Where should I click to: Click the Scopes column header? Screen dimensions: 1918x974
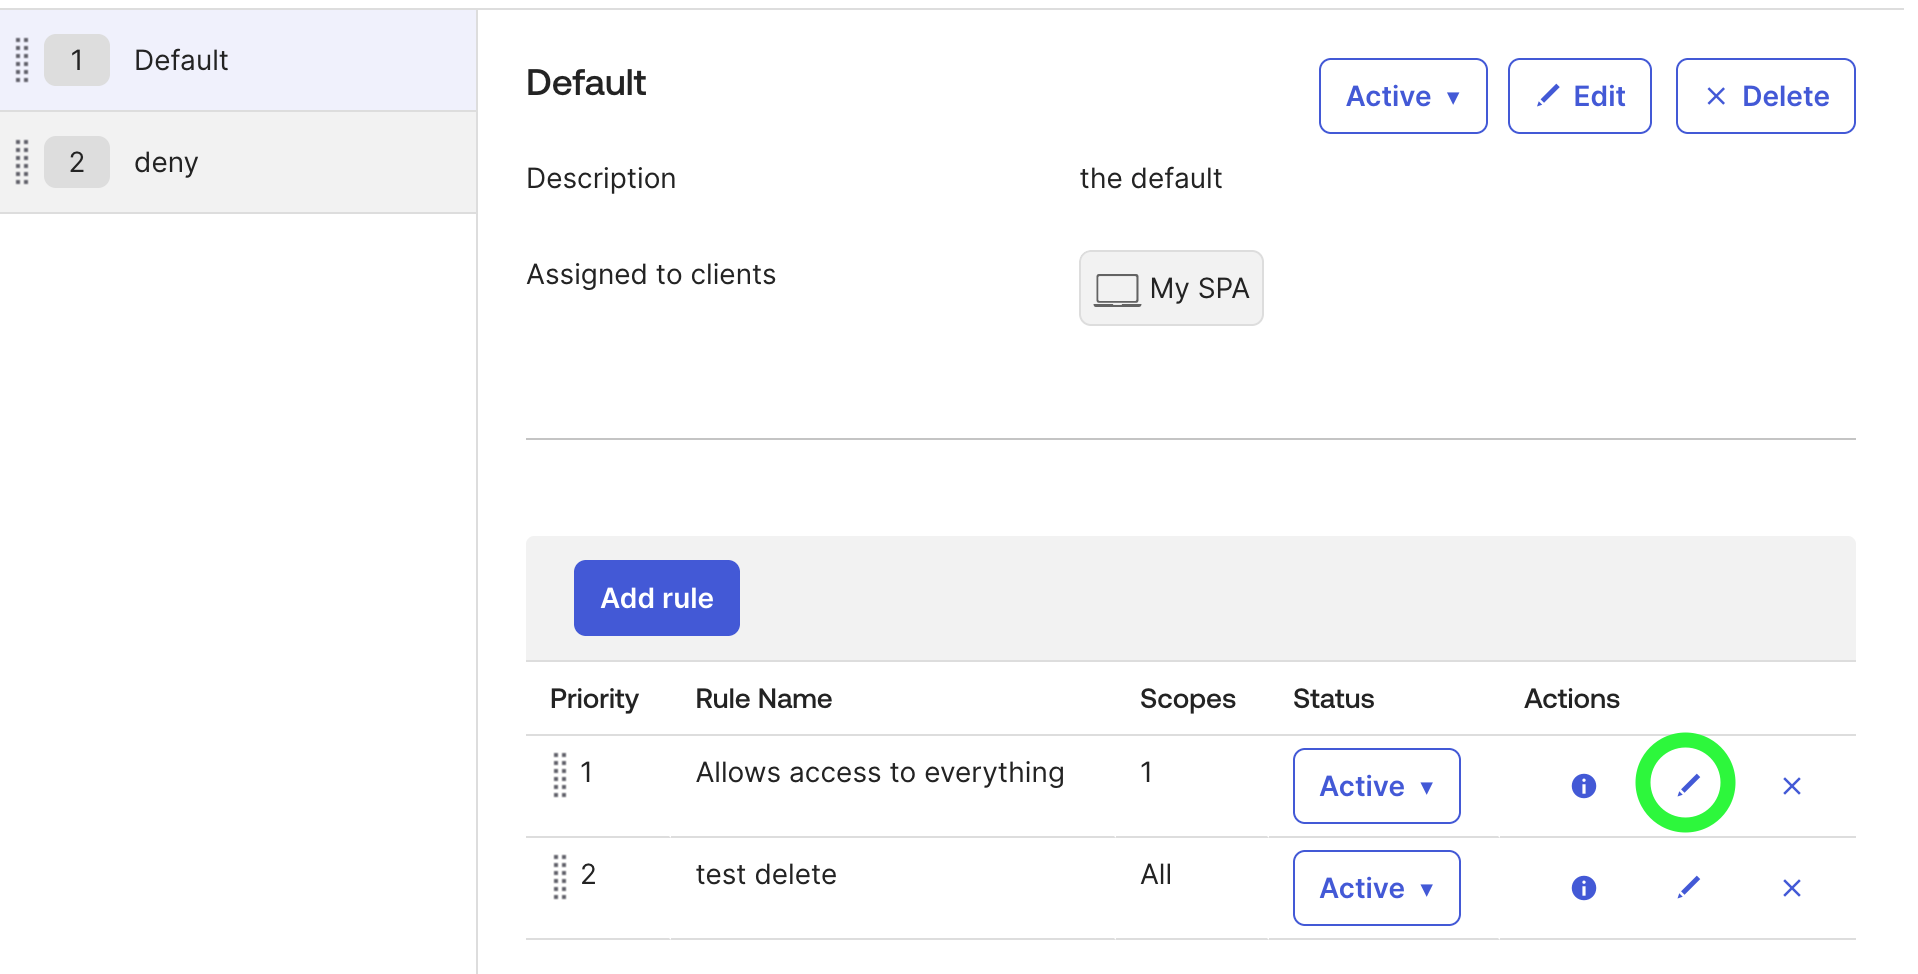(1188, 698)
